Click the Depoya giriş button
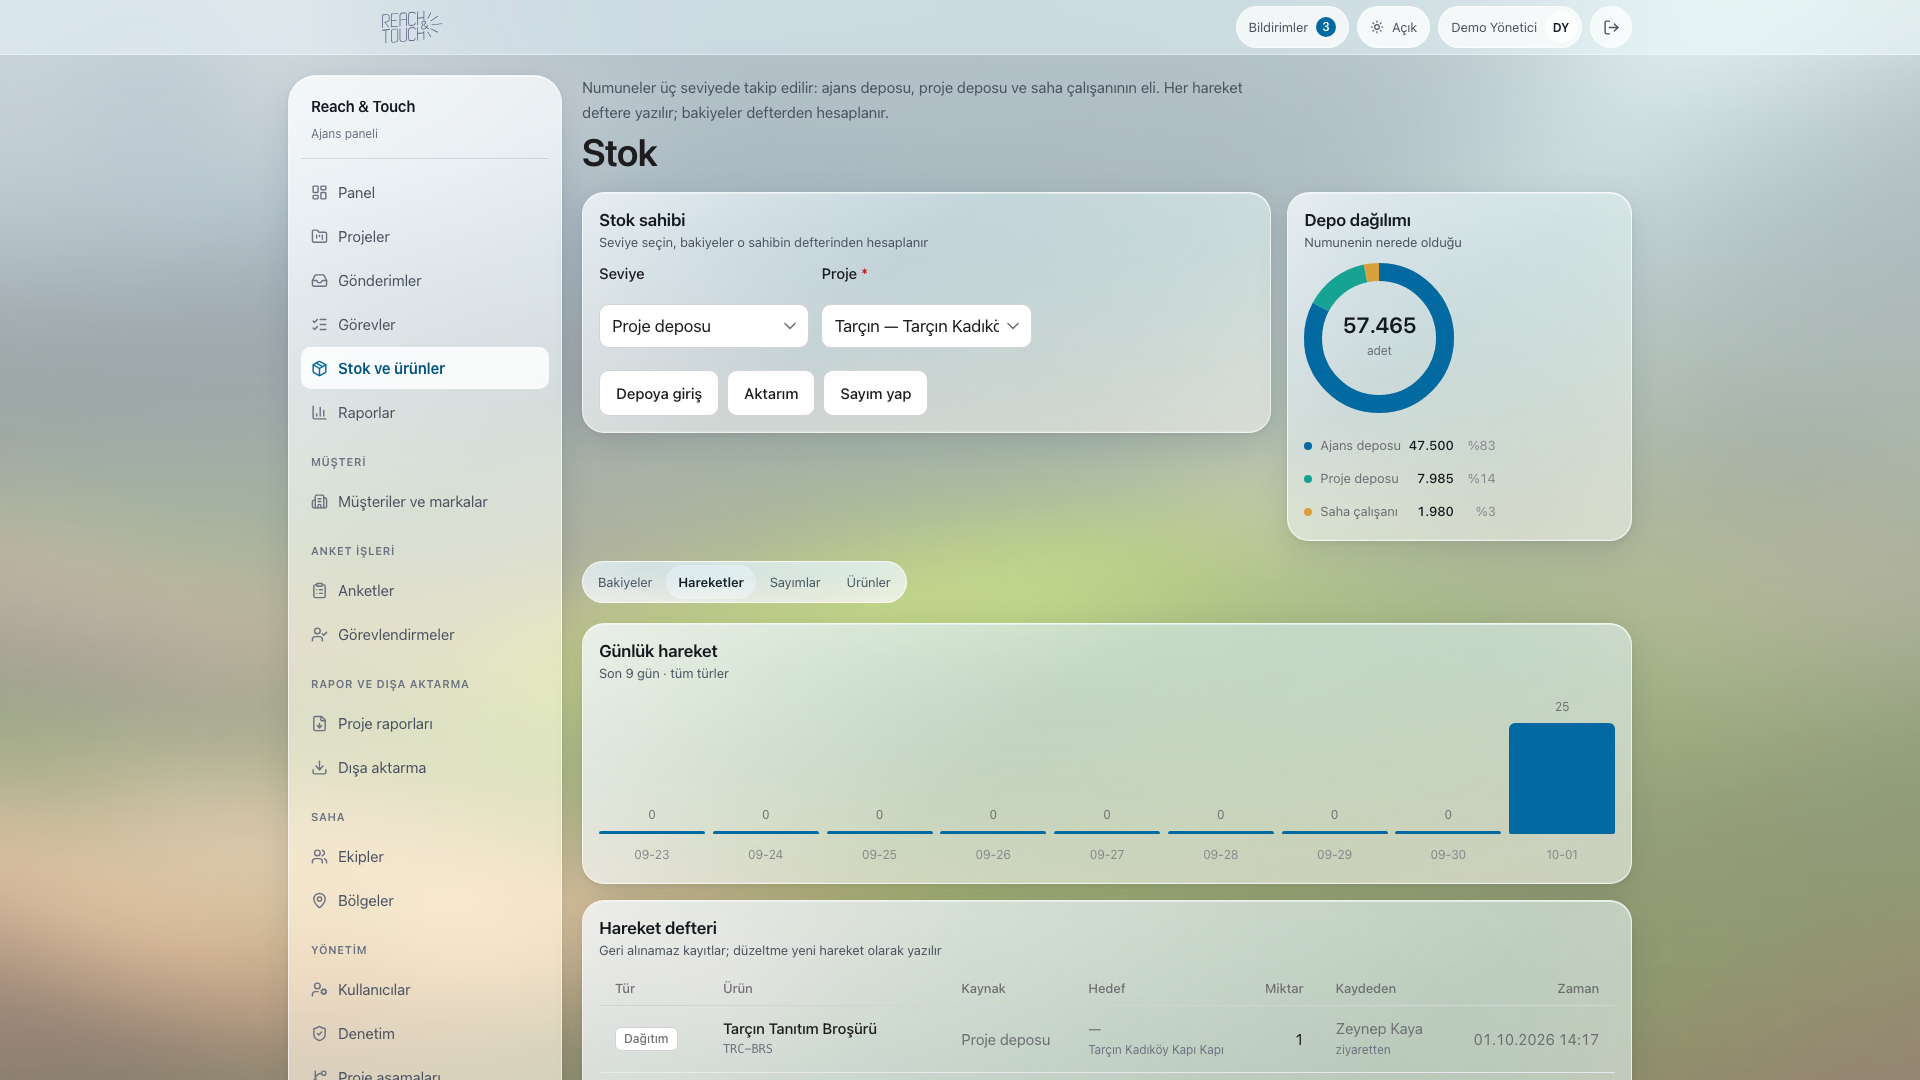 click(x=659, y=393)
